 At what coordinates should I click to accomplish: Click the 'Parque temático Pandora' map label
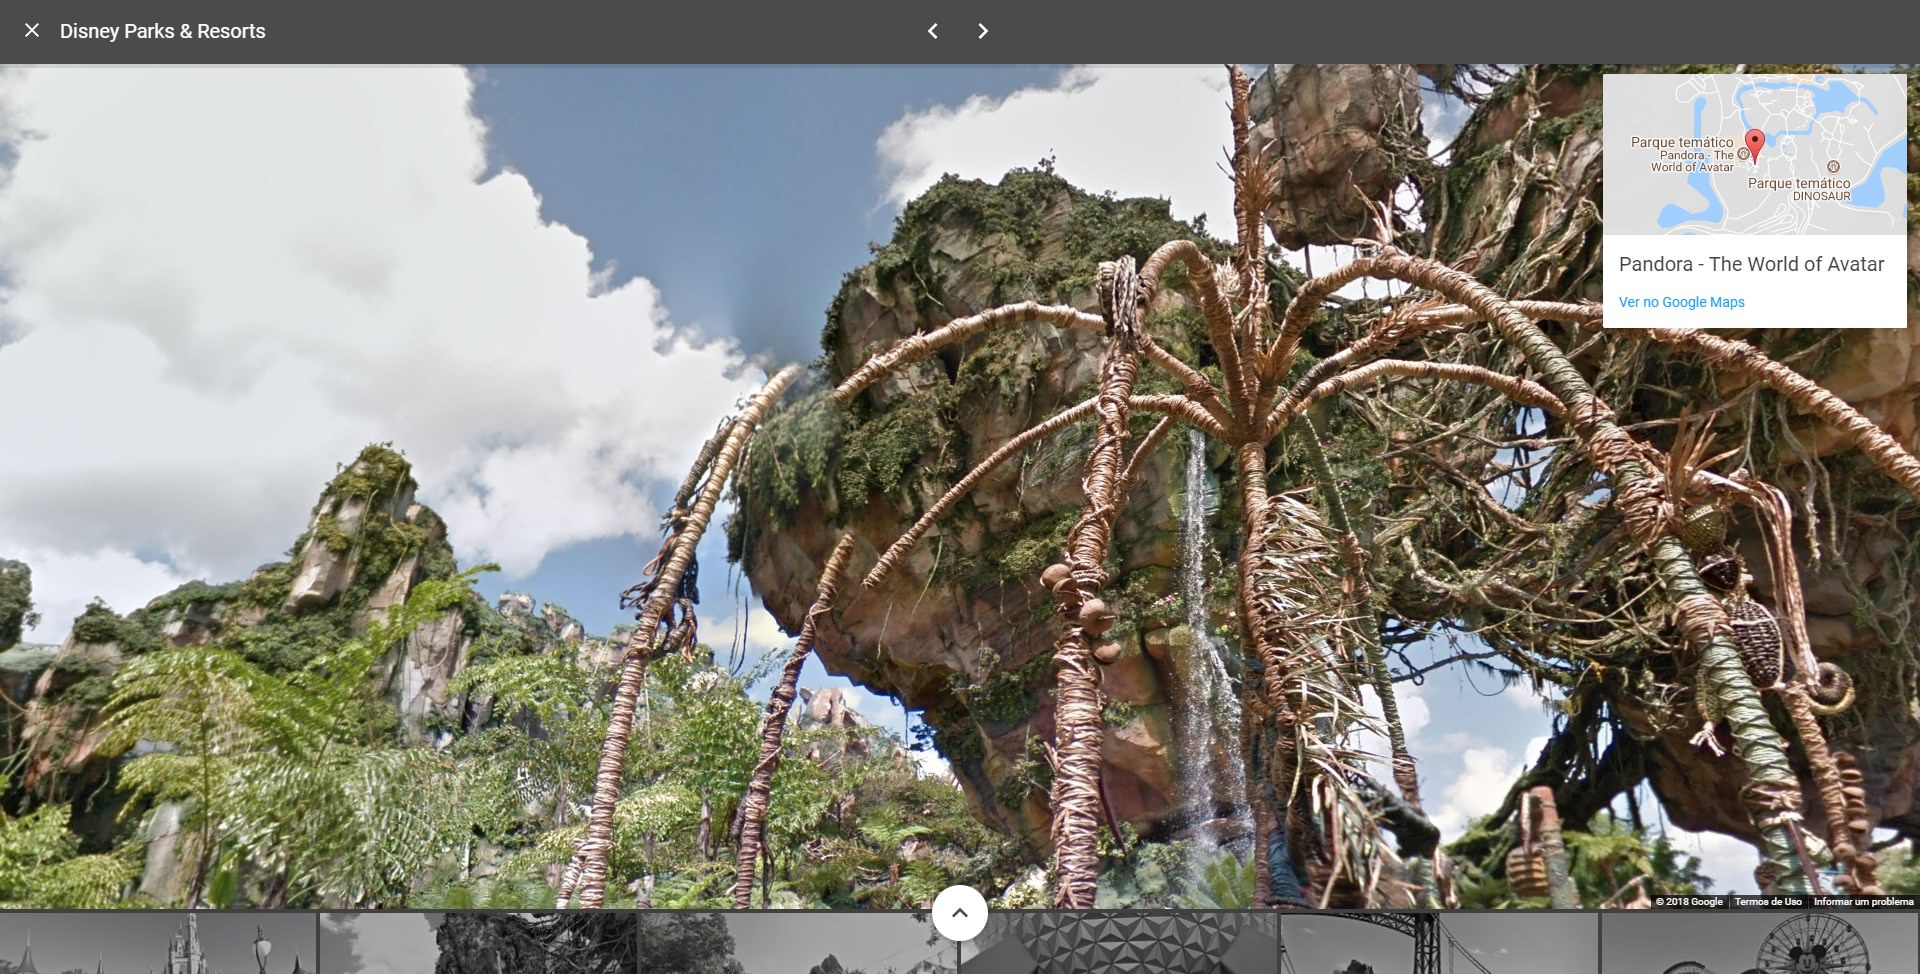(x=1682, y=154)
